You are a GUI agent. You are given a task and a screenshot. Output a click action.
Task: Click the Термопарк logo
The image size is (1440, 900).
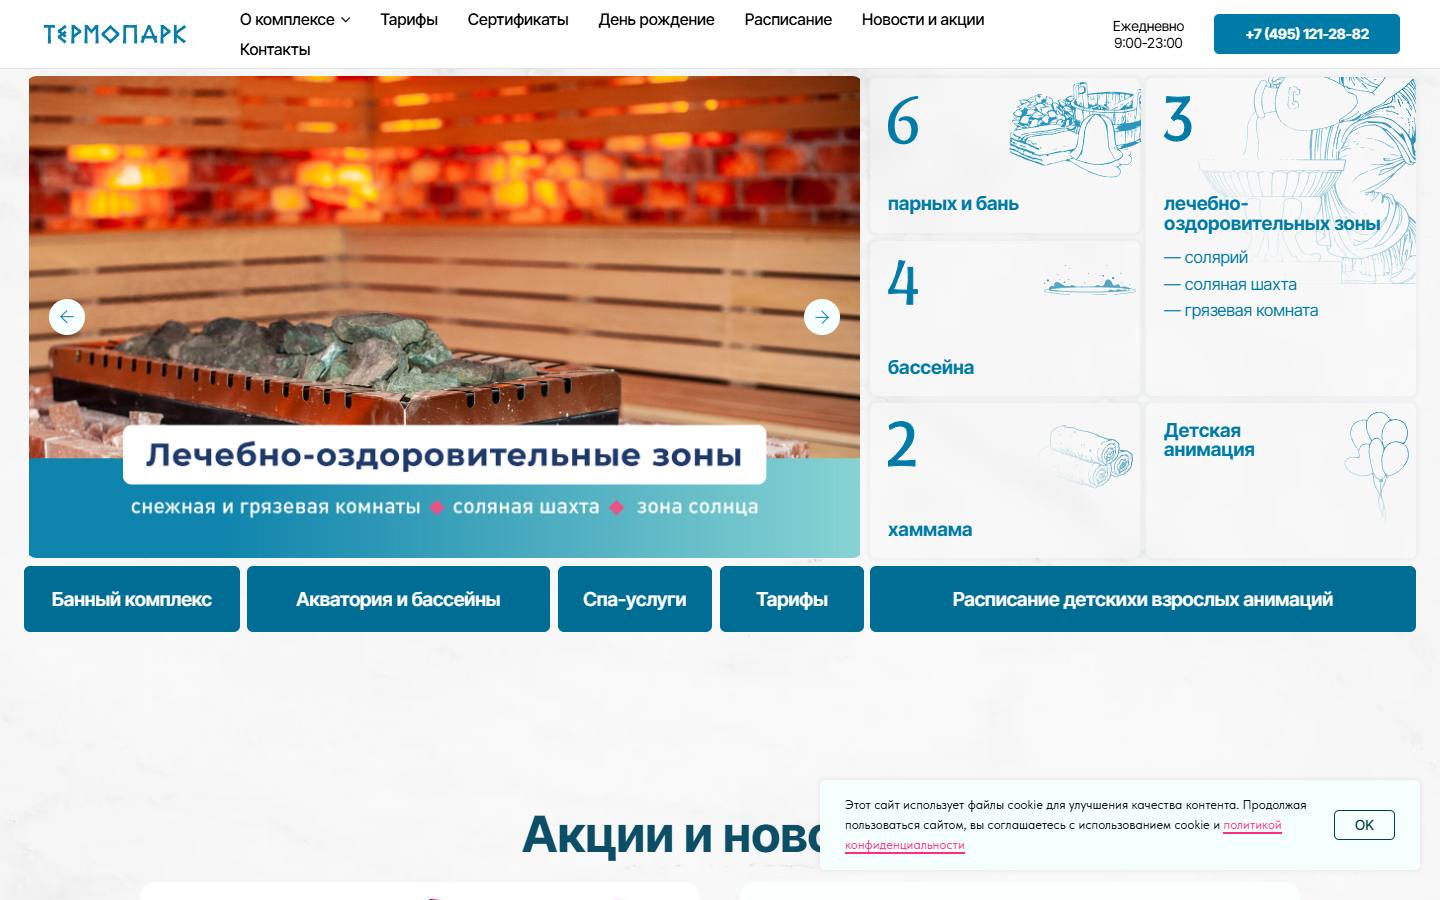[115, 34]
